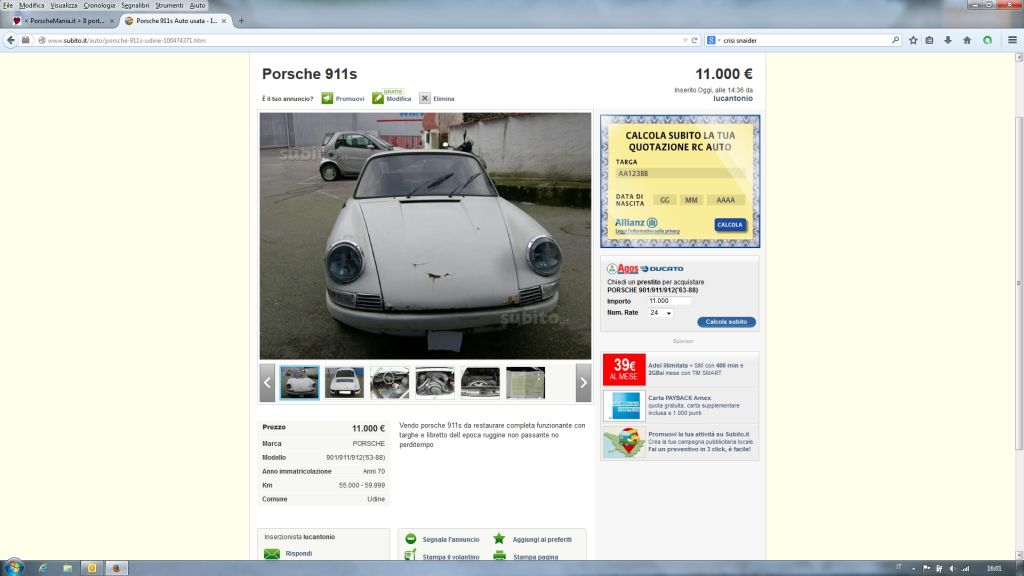Click the search magnifier icon in search bar

point(895,40)
